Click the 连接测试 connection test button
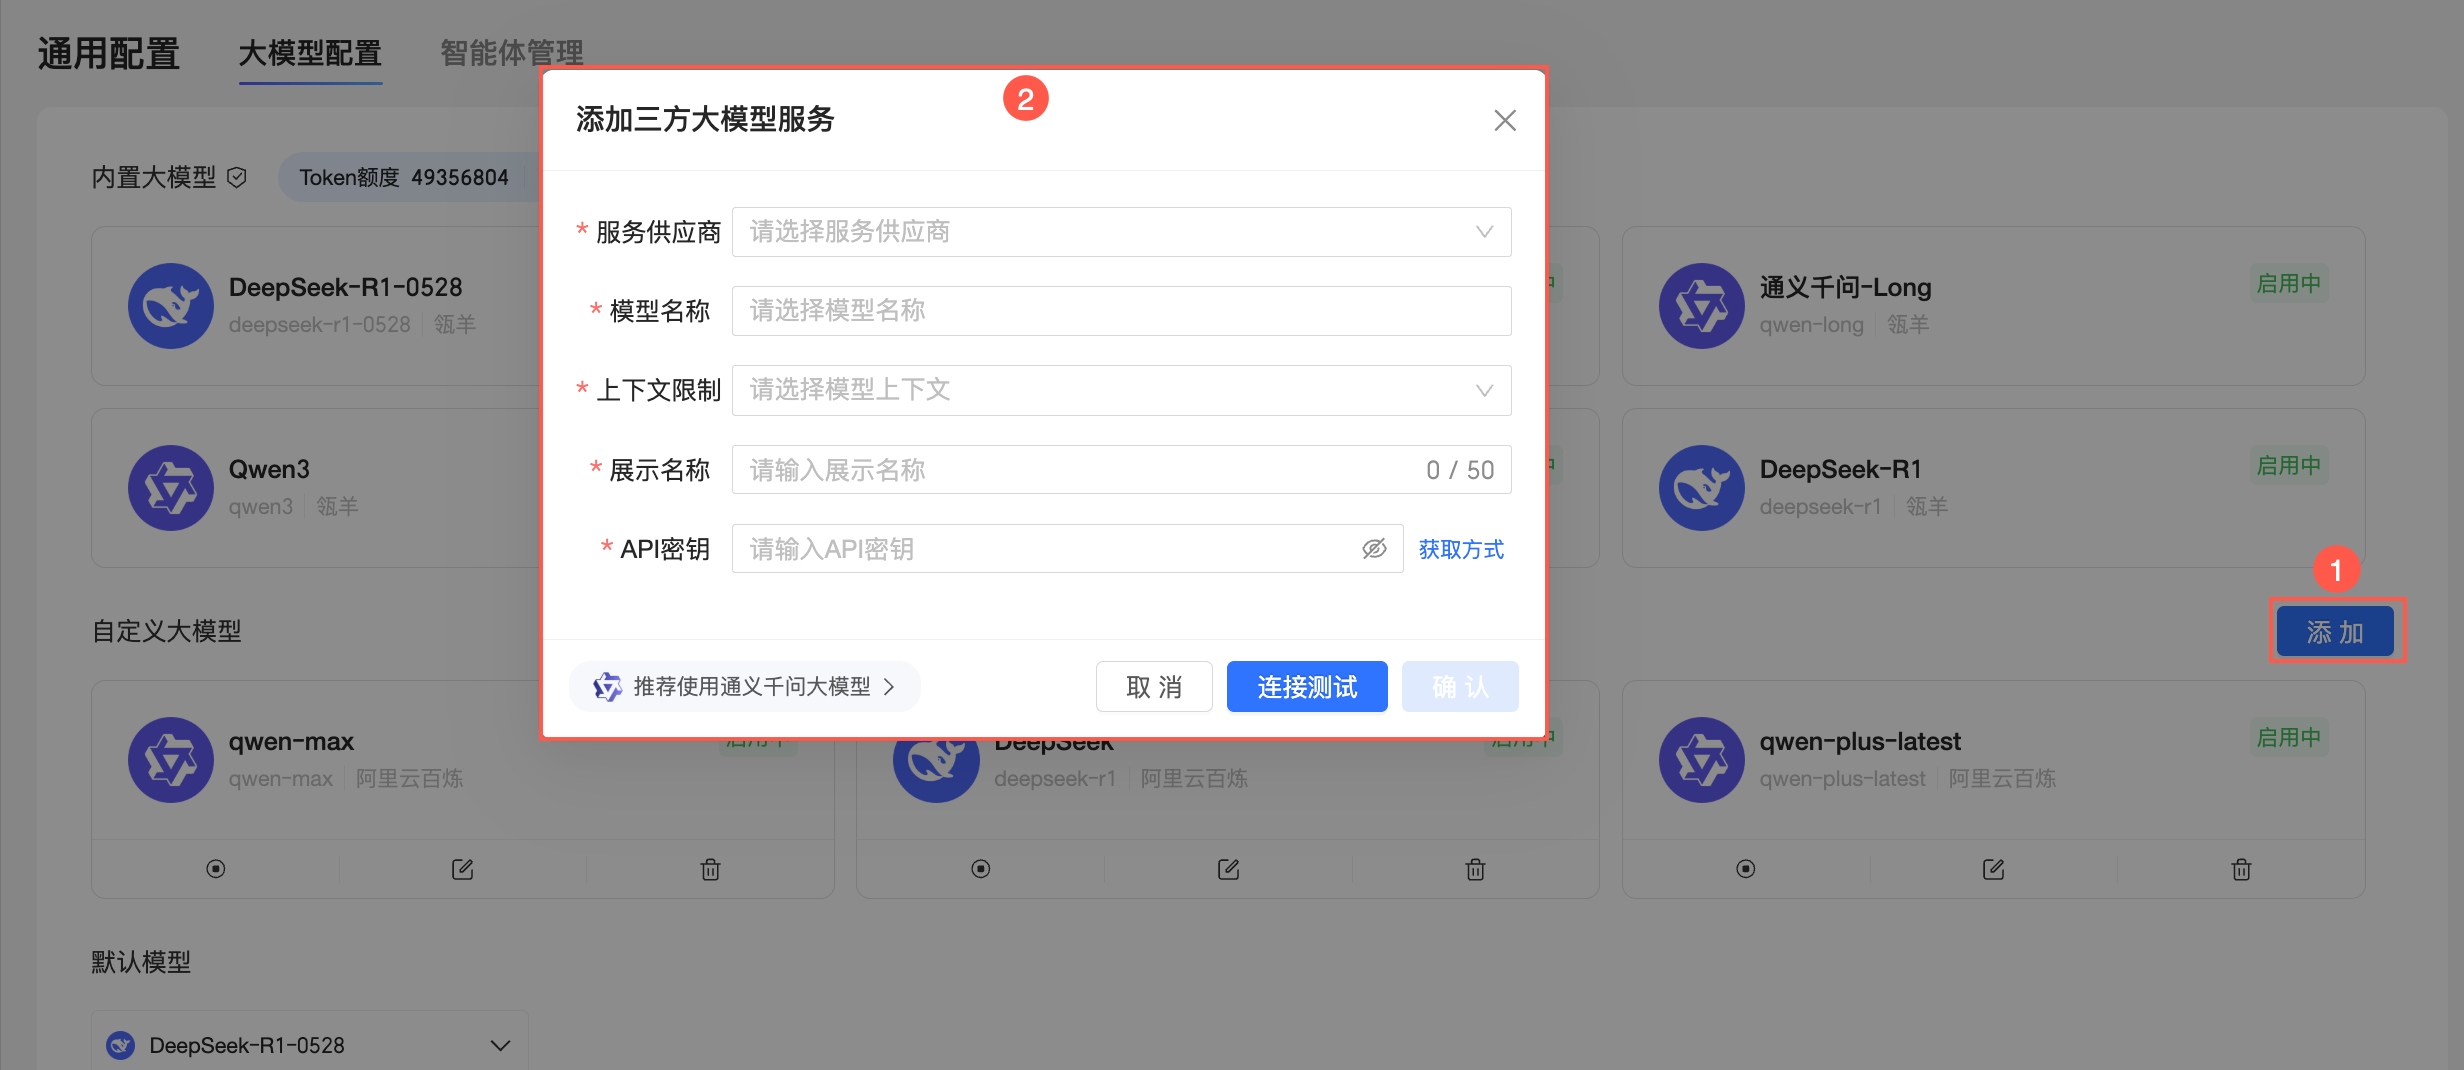The height and width of the screenshot is (1070, 2464). [x=1307, y=687]
